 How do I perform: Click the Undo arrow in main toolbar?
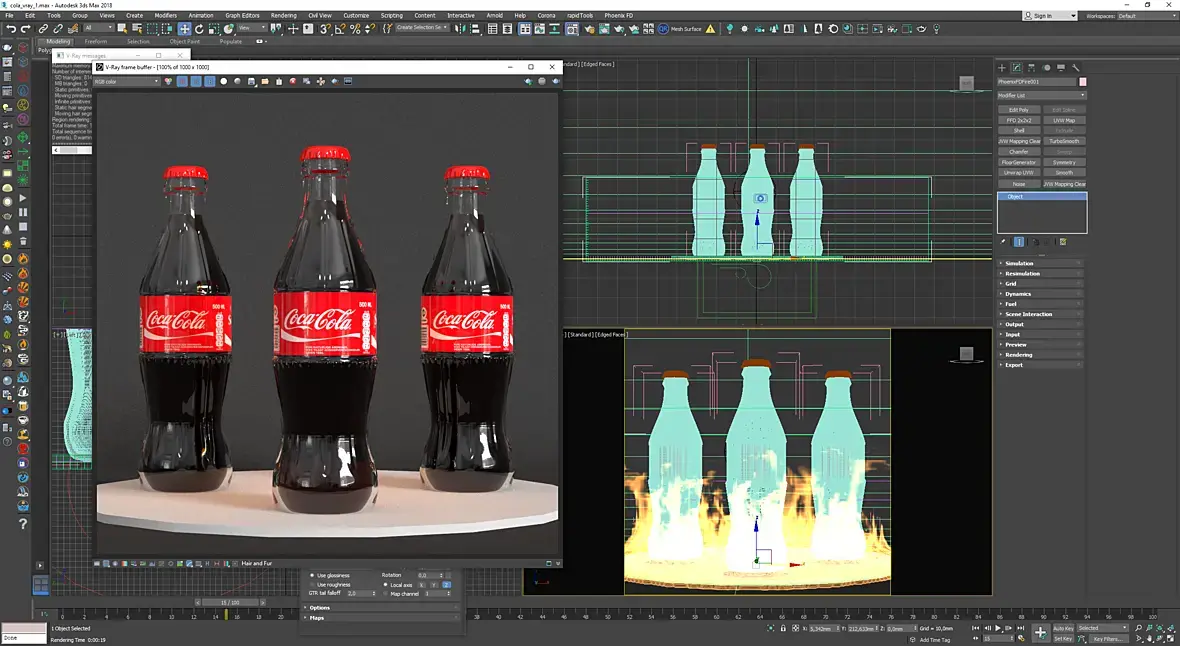pos(10,29)
